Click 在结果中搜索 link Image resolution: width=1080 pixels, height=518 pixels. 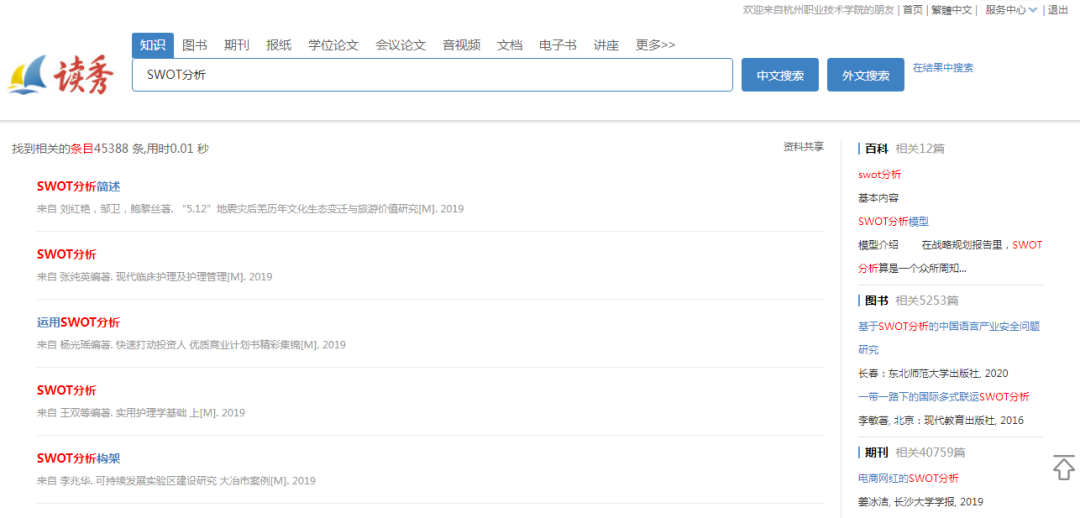pos(942,68)
